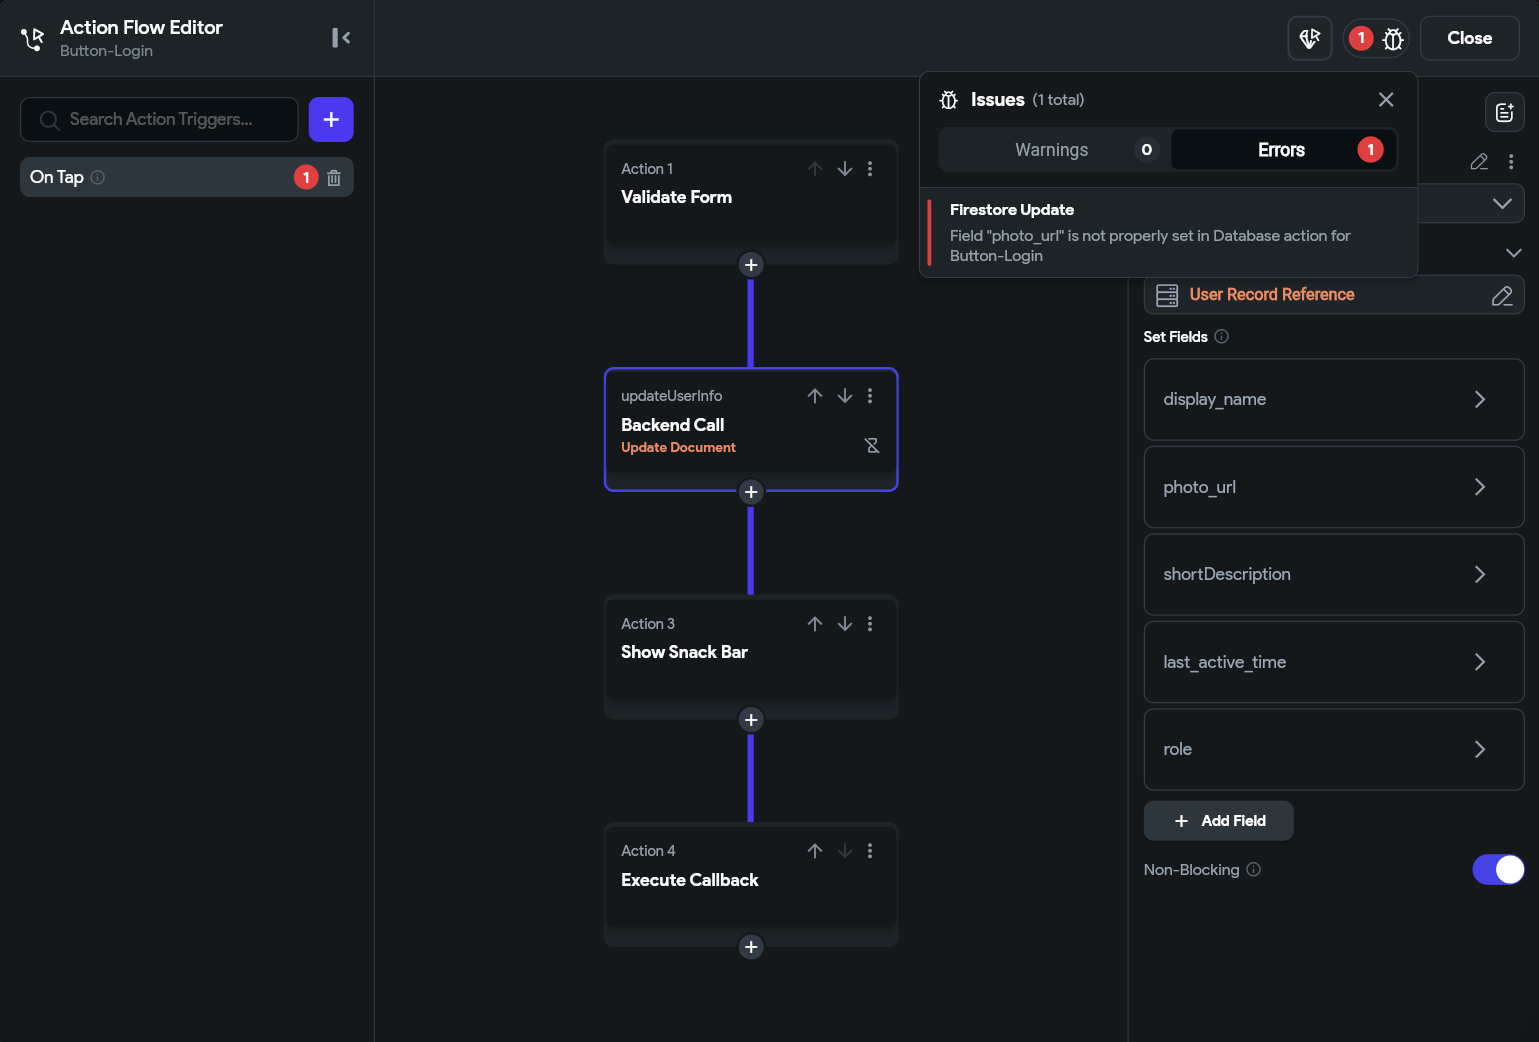Move updateUserInfo action down
The image size is (1539, 1042).
[845, 396]
